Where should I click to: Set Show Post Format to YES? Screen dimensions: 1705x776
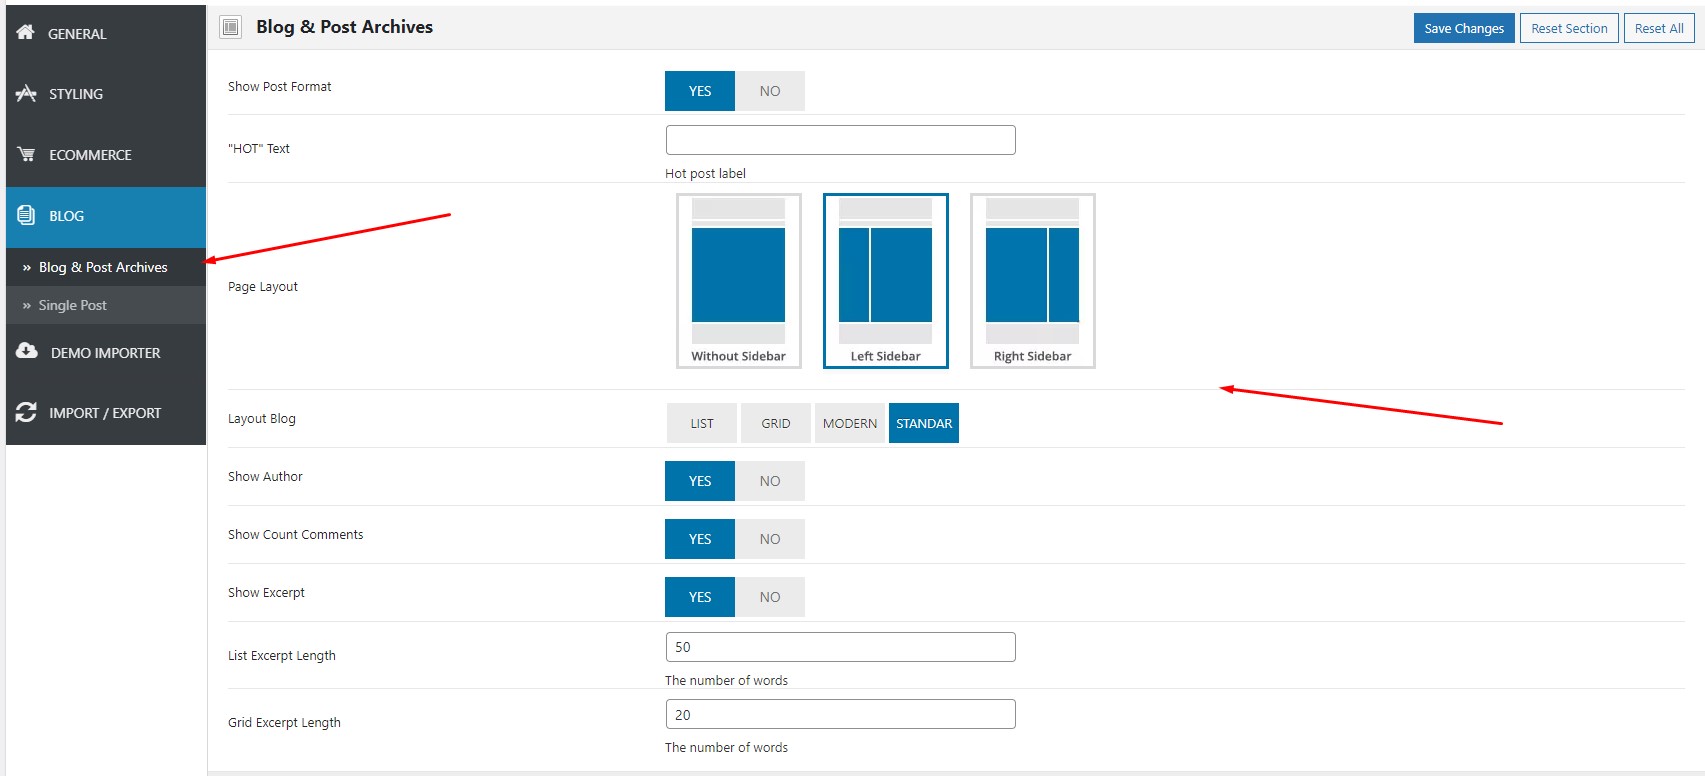700,91
